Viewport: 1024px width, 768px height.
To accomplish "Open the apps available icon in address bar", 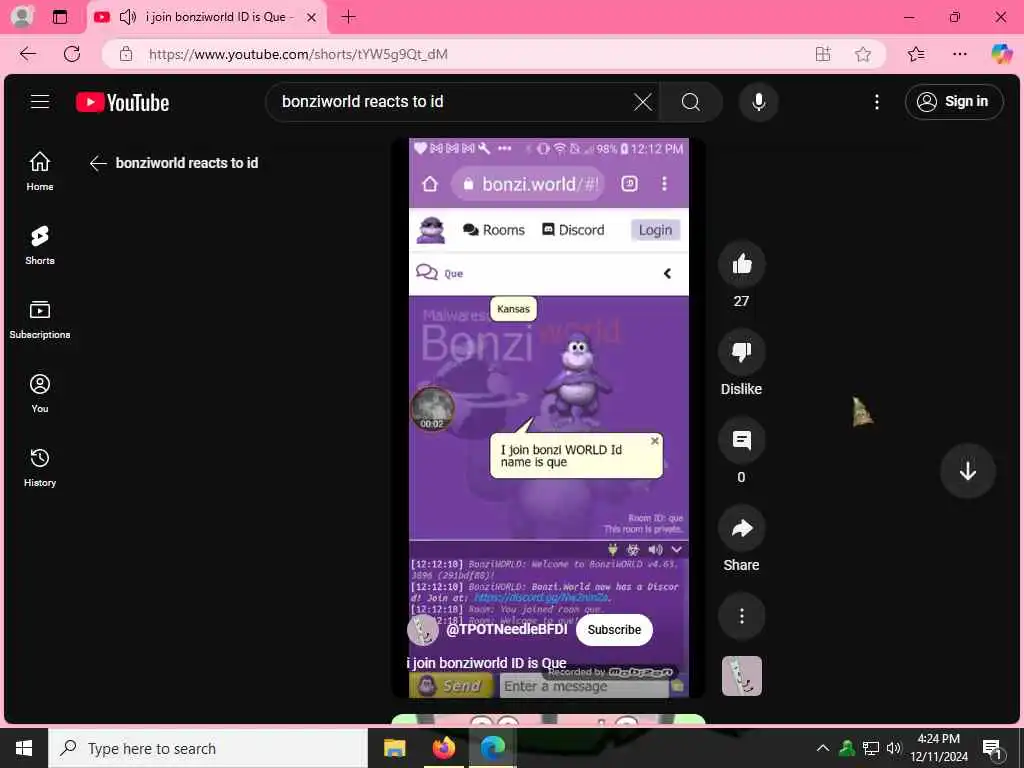I will tap(823, 54).
